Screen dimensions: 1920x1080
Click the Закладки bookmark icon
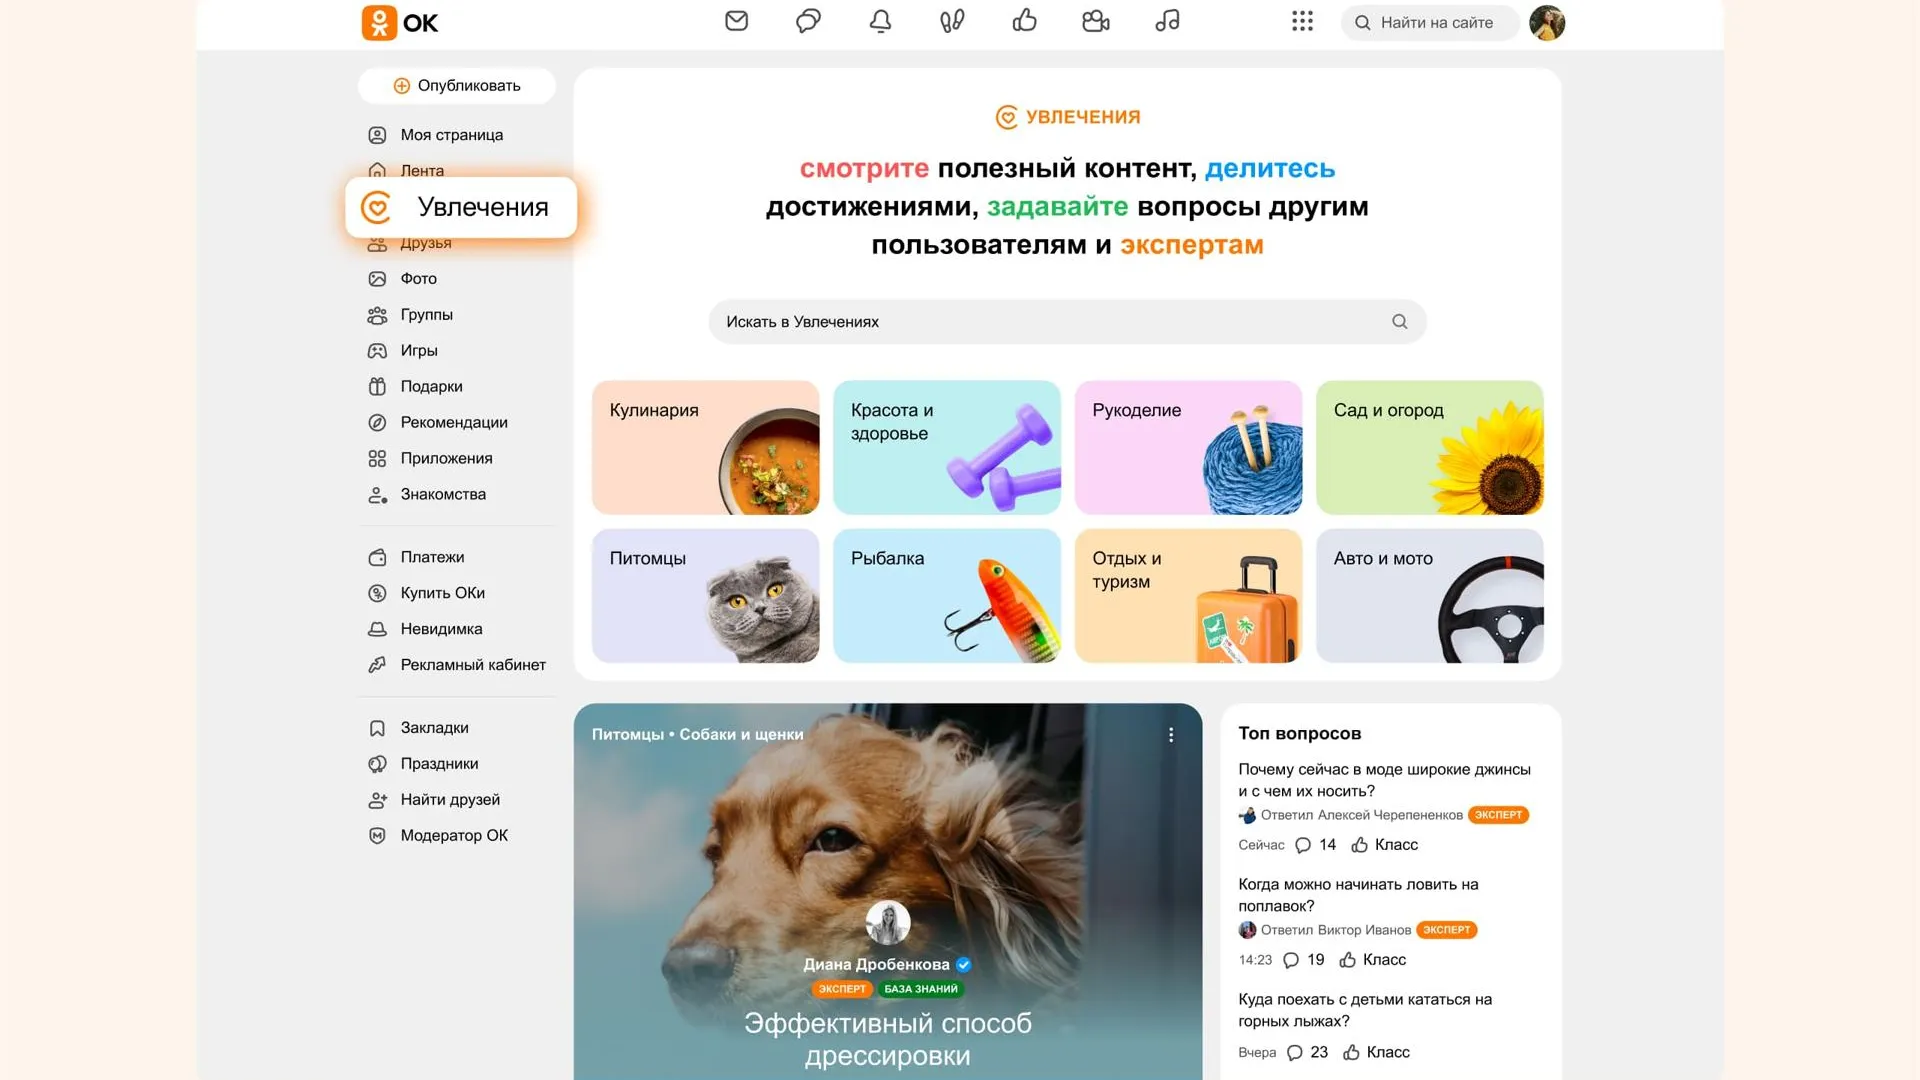point(377,729)
